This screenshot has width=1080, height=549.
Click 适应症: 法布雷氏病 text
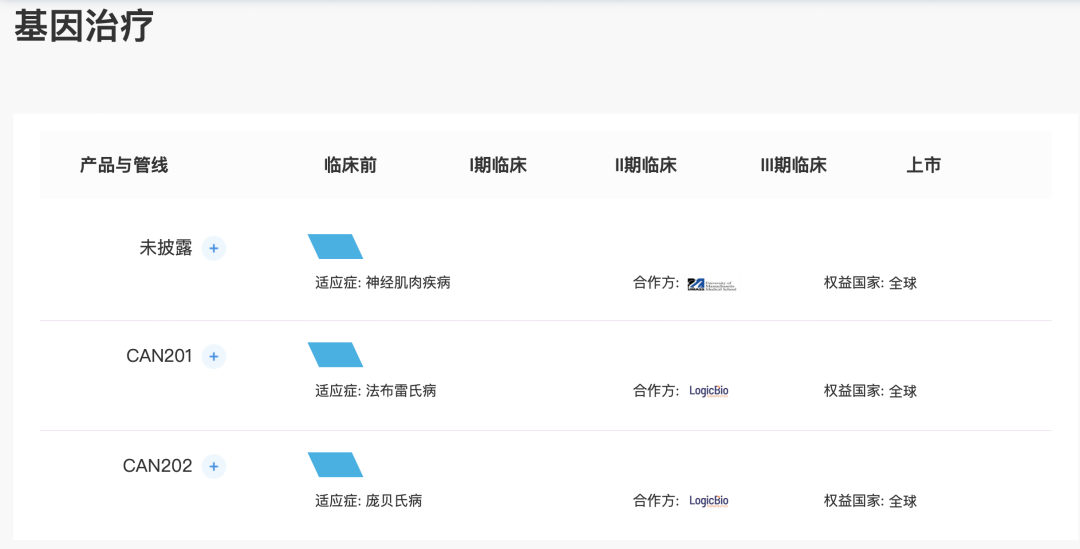(x=376, y=391)
